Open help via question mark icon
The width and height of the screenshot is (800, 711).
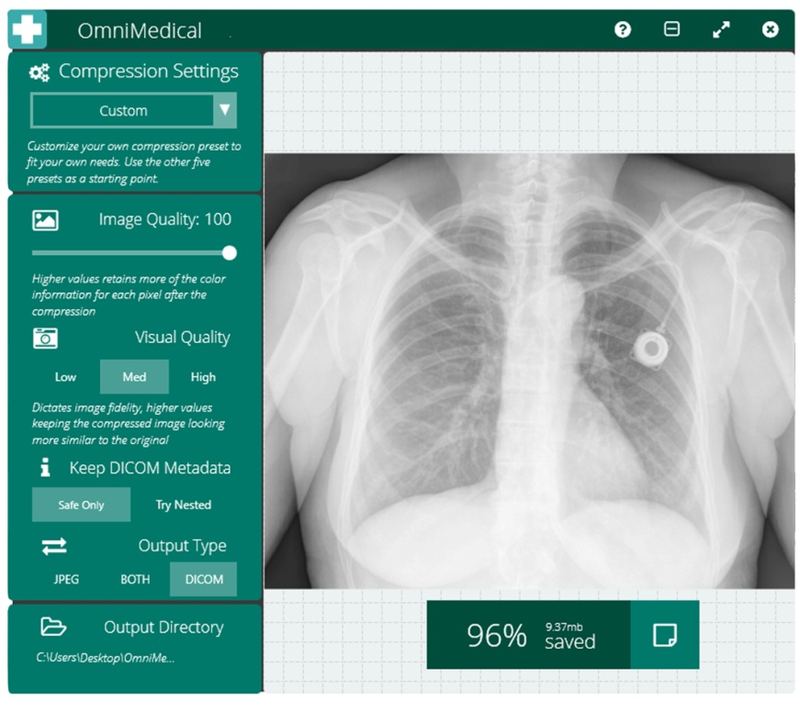pyautogui.click(x=622, y=30)
